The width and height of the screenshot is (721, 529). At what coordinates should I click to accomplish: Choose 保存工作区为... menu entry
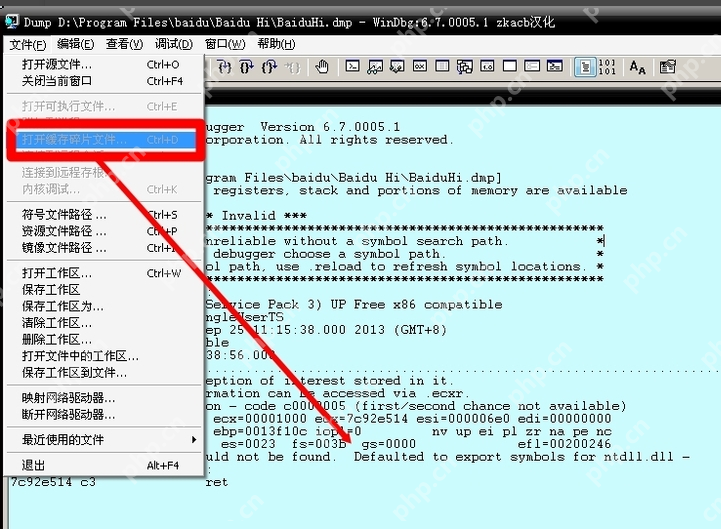104,306
